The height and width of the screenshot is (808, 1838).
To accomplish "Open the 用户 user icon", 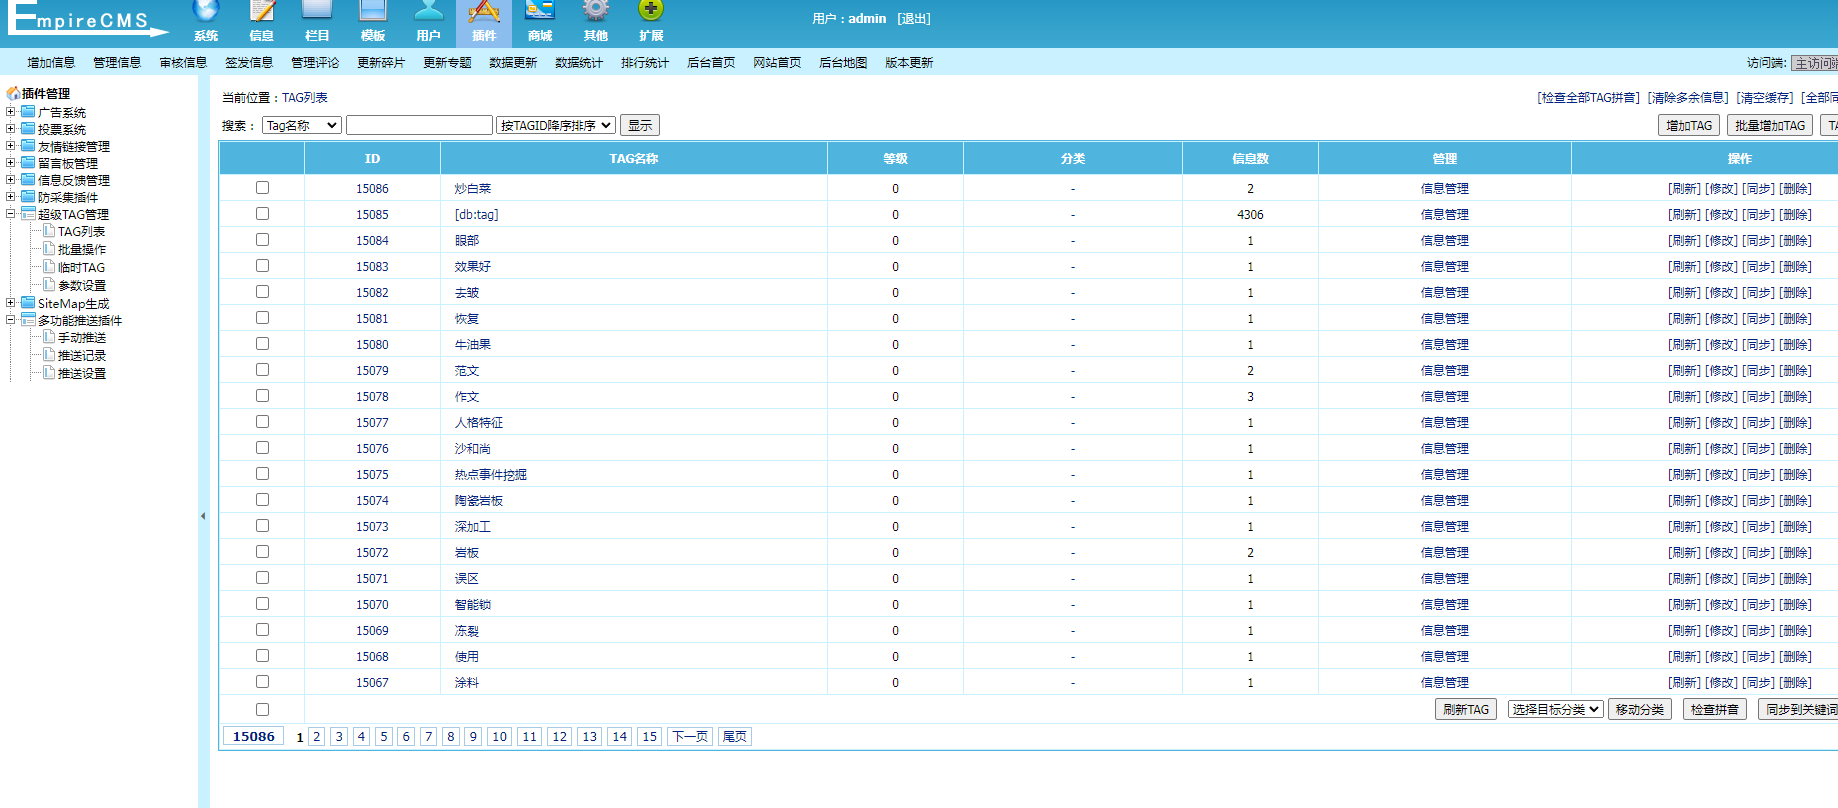I will pyautogui.click(x=428, y=12).
